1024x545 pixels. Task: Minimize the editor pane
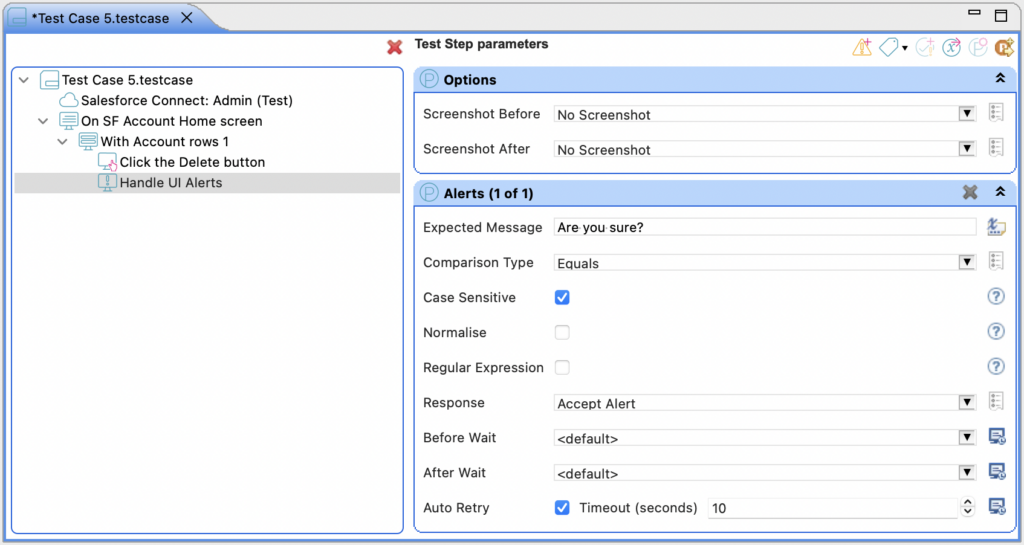[974, 12]
